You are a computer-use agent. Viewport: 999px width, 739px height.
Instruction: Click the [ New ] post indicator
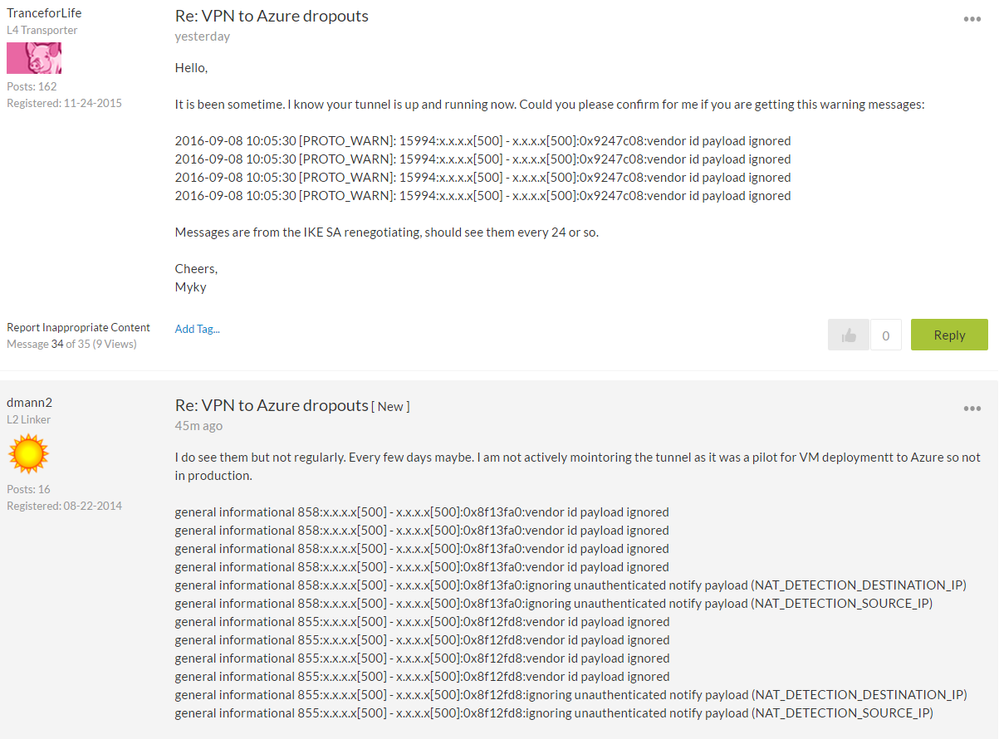pos(391,406)
